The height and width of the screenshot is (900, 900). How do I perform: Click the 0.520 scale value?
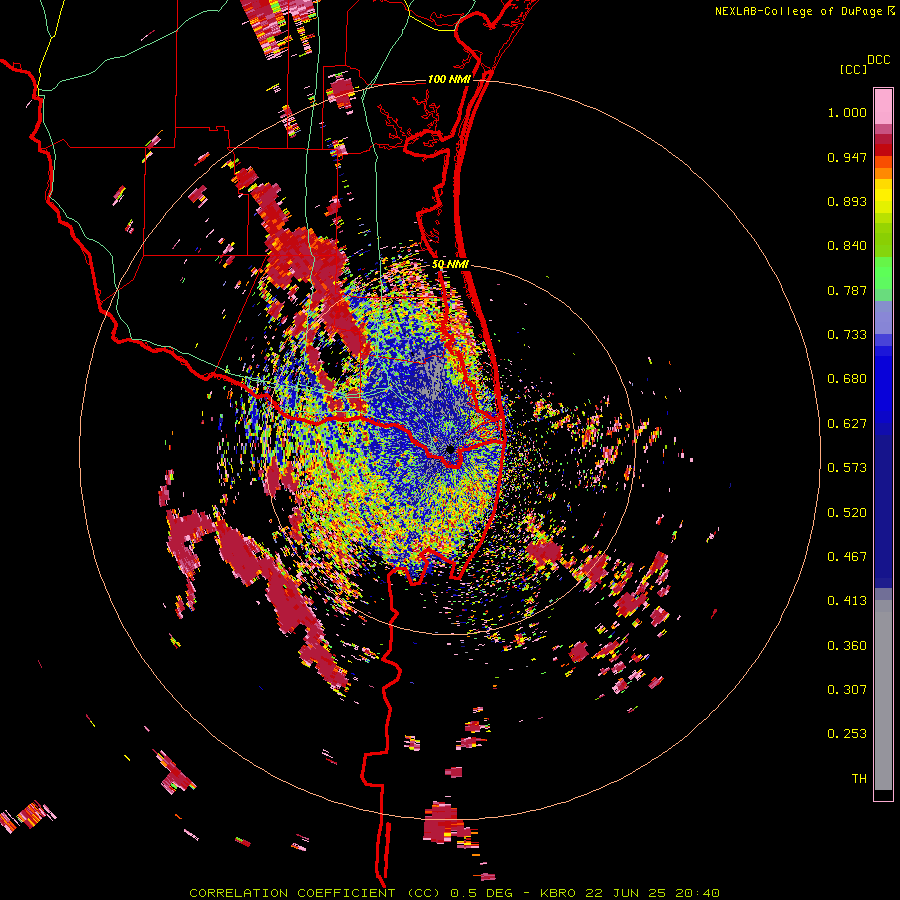[x=847, y=513]
